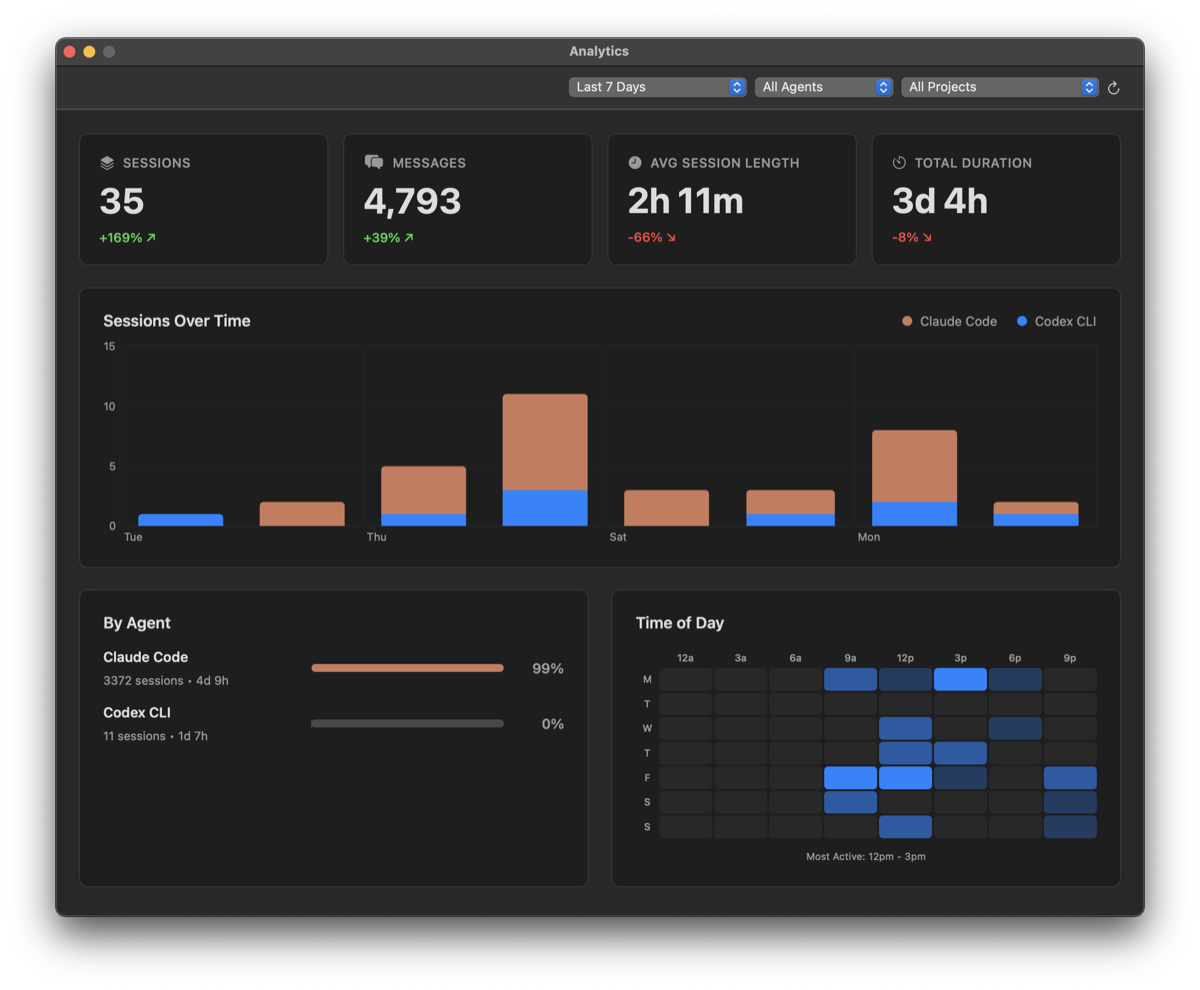Click the orange Claude Code legend dot
The image size is (1200, 990).
click(905, 321)
